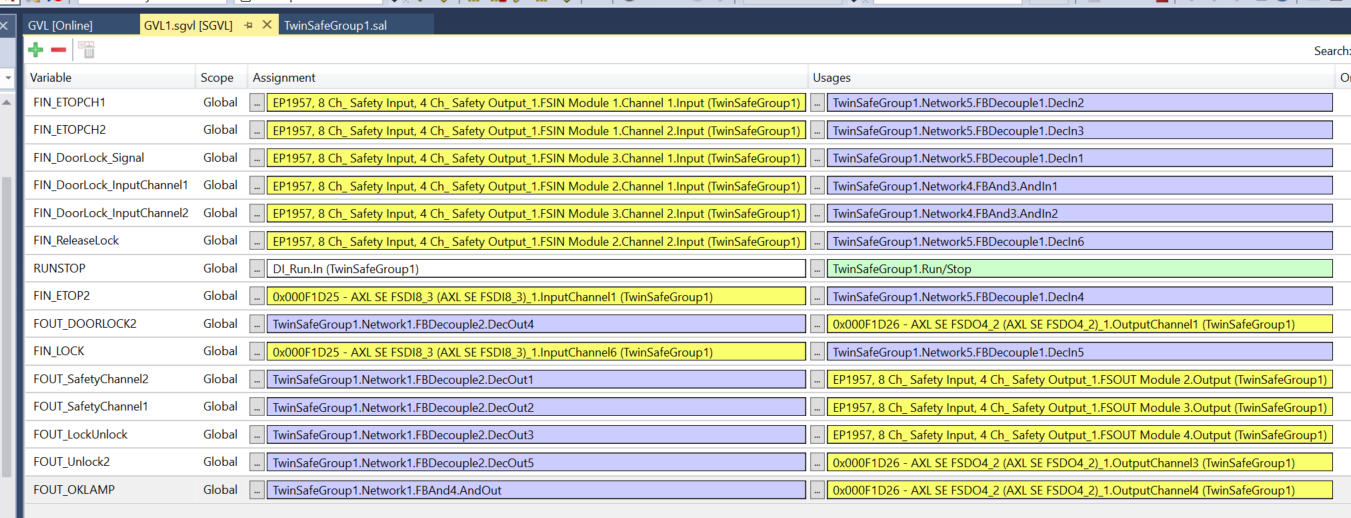Click the FBDecouple1.DecIn6 usage field

point(1080,241)
